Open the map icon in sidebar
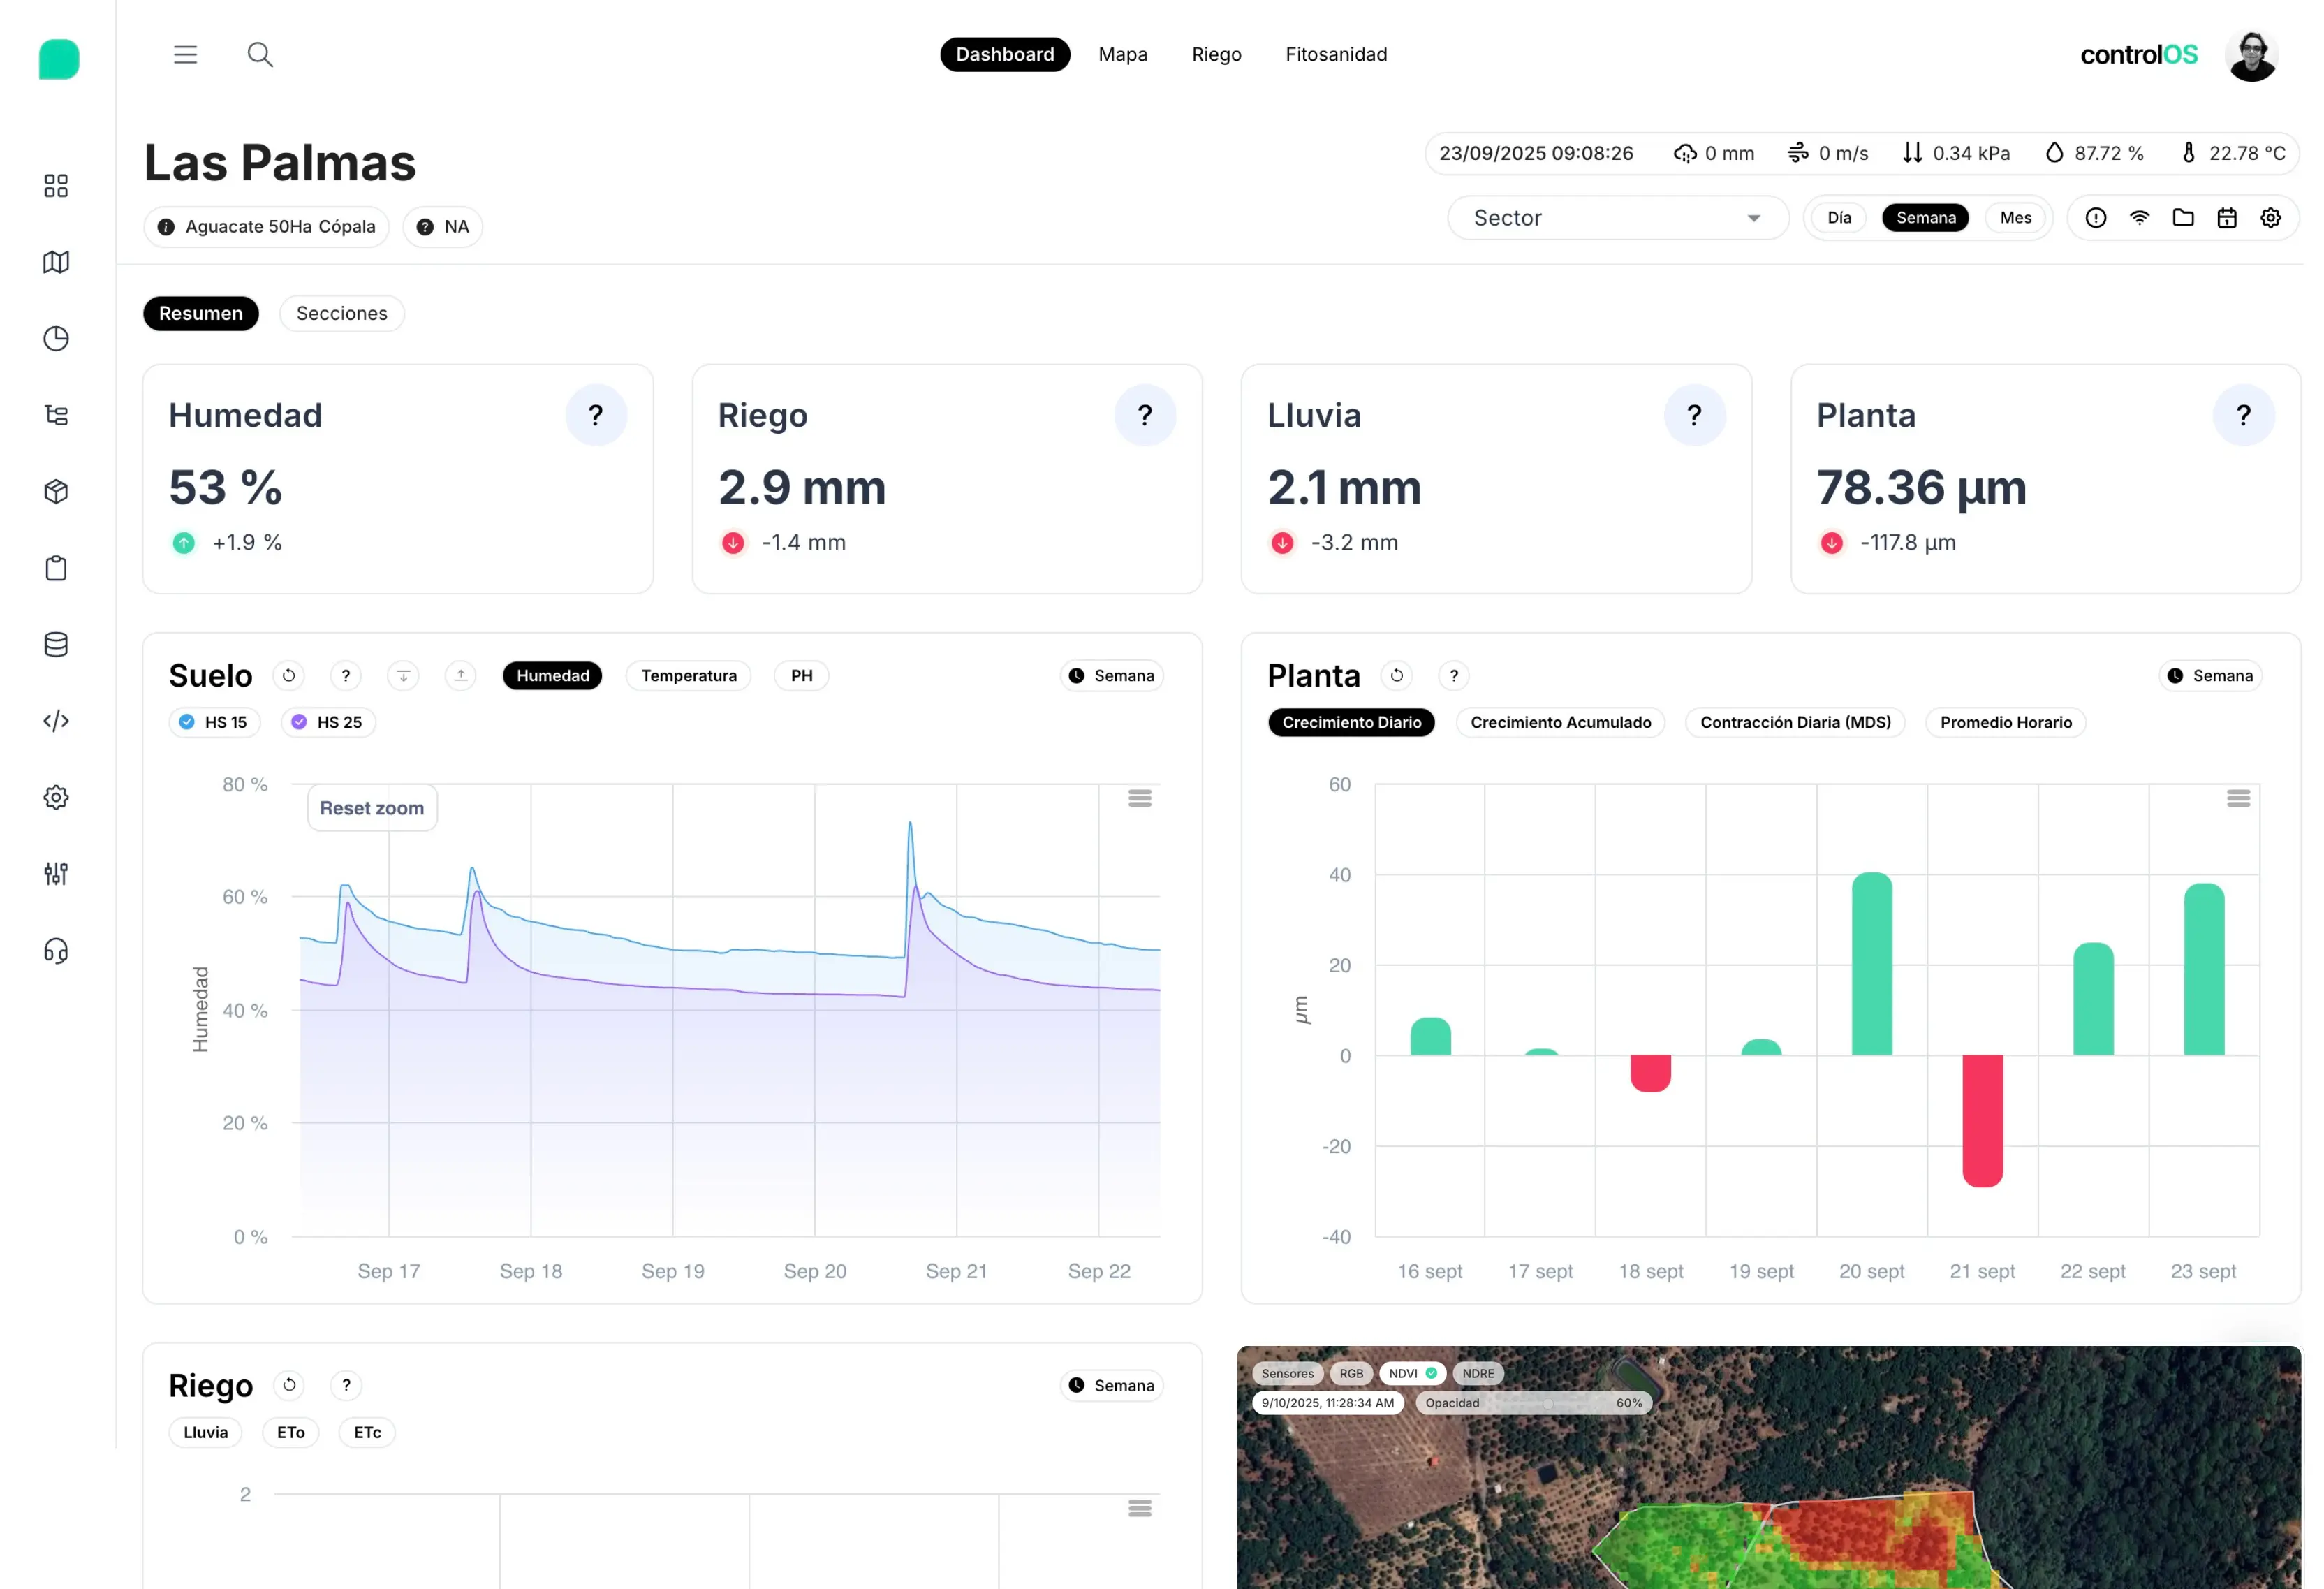The width and height of the screenshot is (2324, 1589). pyautogui.click(x=56, y=262)
